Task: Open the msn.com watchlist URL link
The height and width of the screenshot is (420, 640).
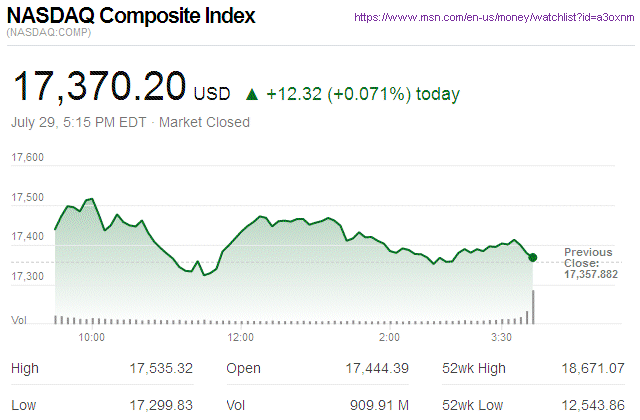Action: (494, 18)
